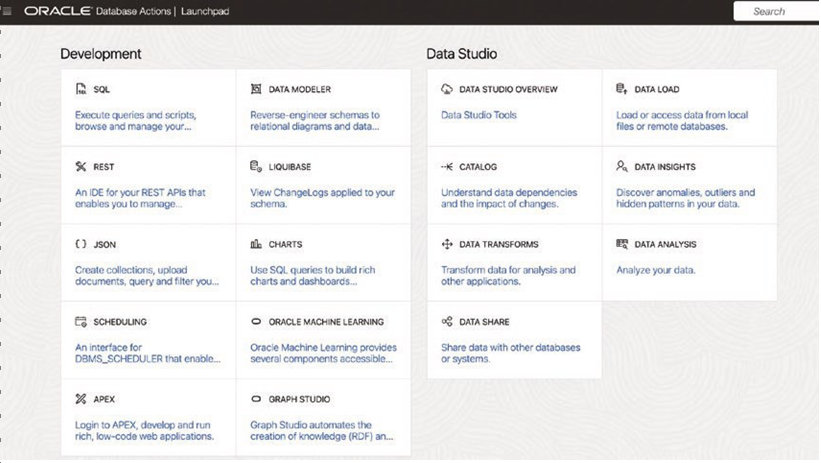
Task: Click the Search field in header
Action: click(x=777, y=11)
